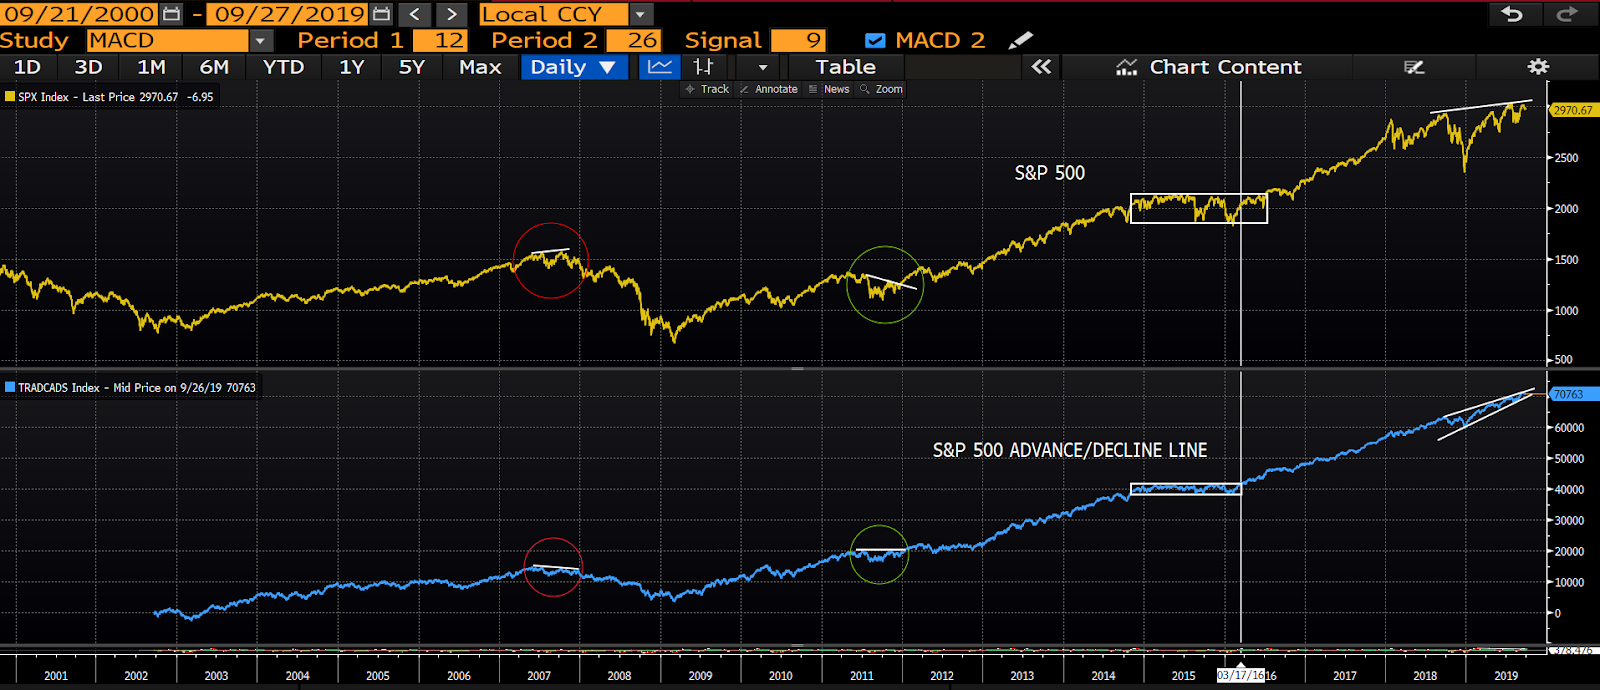Image resolution: width=1600 pixels, height=690 pixels.
Task: Click the Period 1 value field
Action: (441, 41)
